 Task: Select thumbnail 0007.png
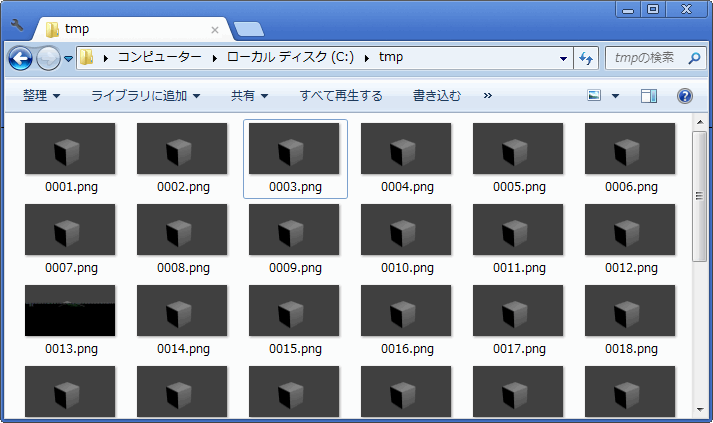(70, 229)
